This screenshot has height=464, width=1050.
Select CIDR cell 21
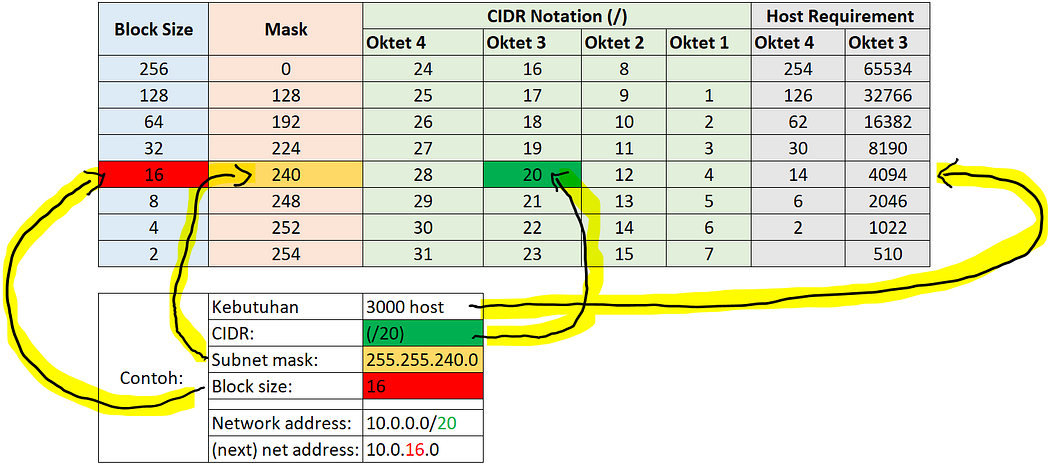click(x=532, y=201)
